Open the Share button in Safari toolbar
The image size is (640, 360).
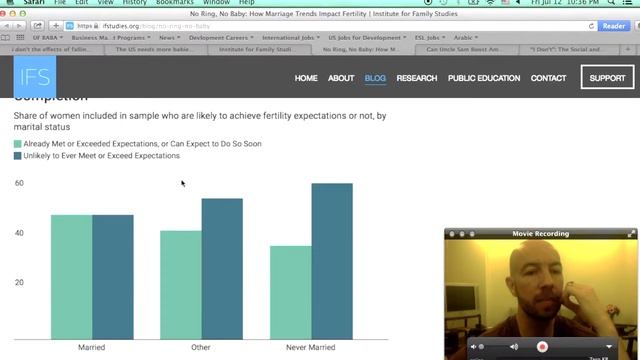tap(37, 26)
